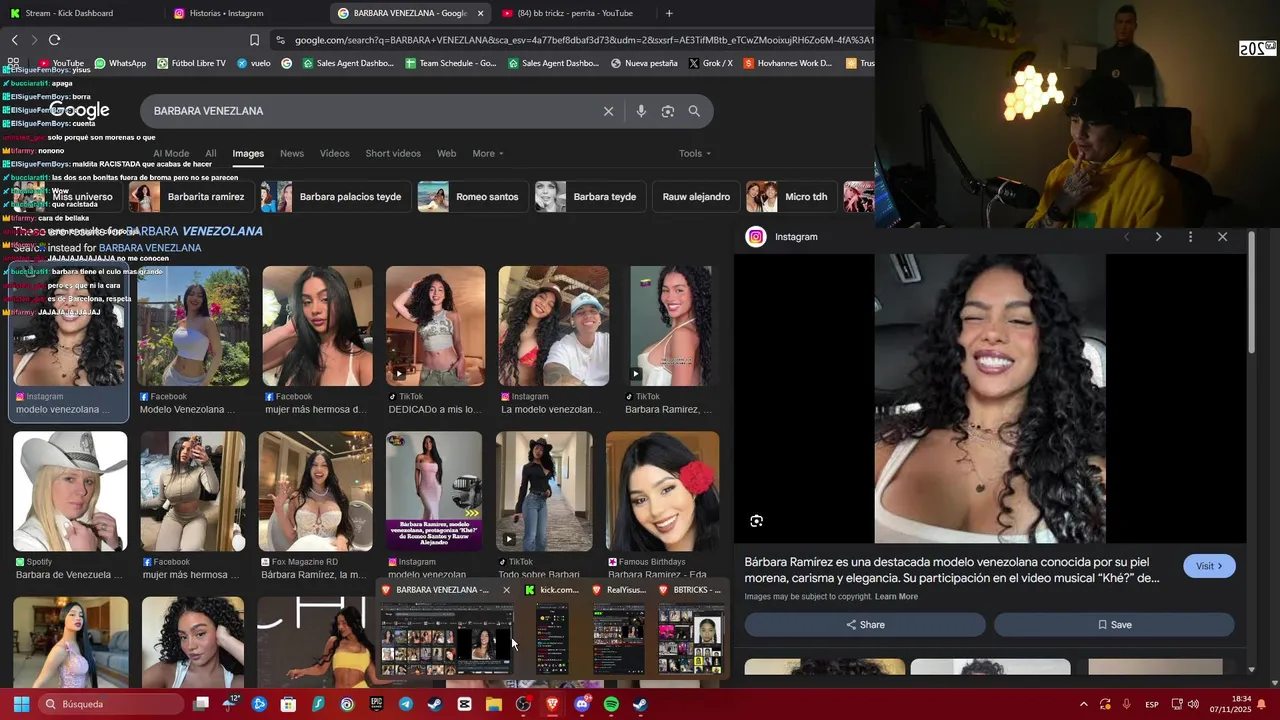1280x720 pixels.
Task: Select the Short videos tab
Action: (x=393, y=153)
